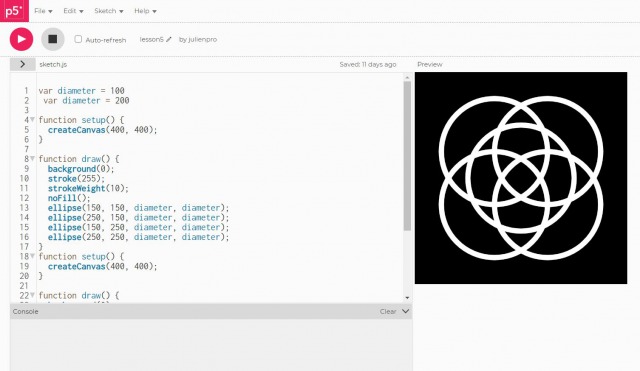The height and width of the screenshot is (371, 640).
Task: Stop the sketch with the stop button
Action: [53, 39]
